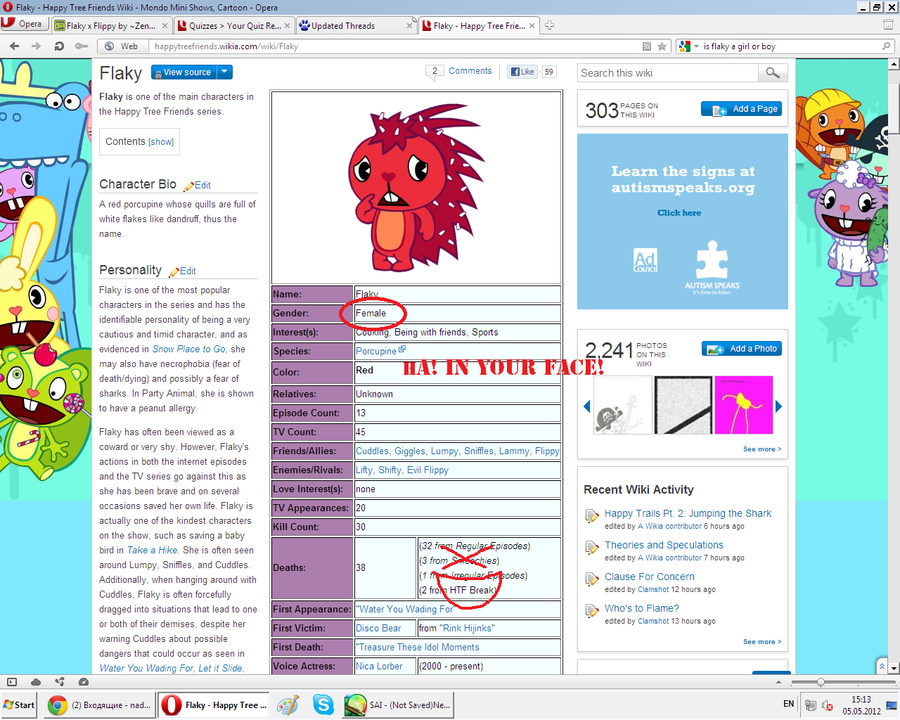
Task: Go forward using the browser arrow
Action: point(36,47)
